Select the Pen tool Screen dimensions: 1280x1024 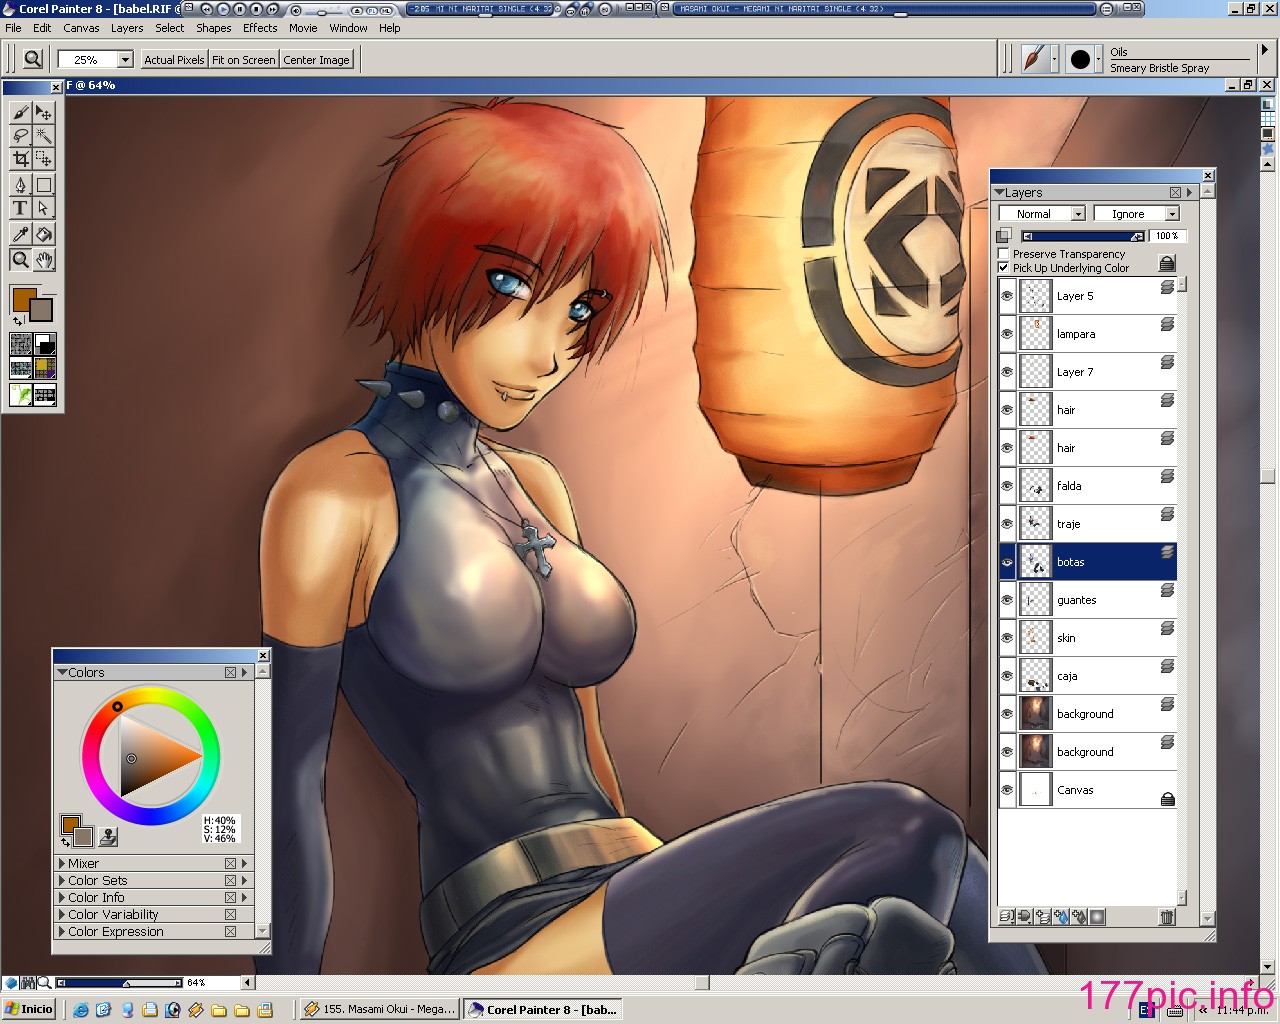20,185
